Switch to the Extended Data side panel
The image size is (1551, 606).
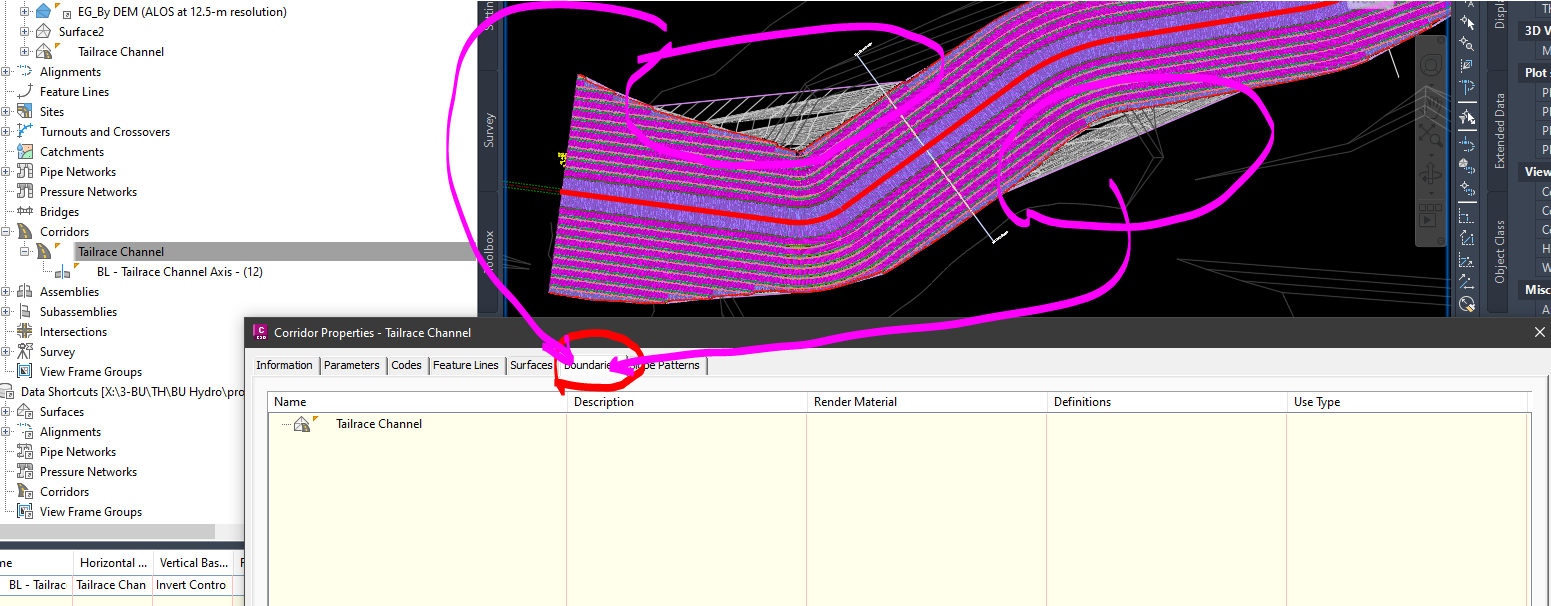(x=1501, y=130)
